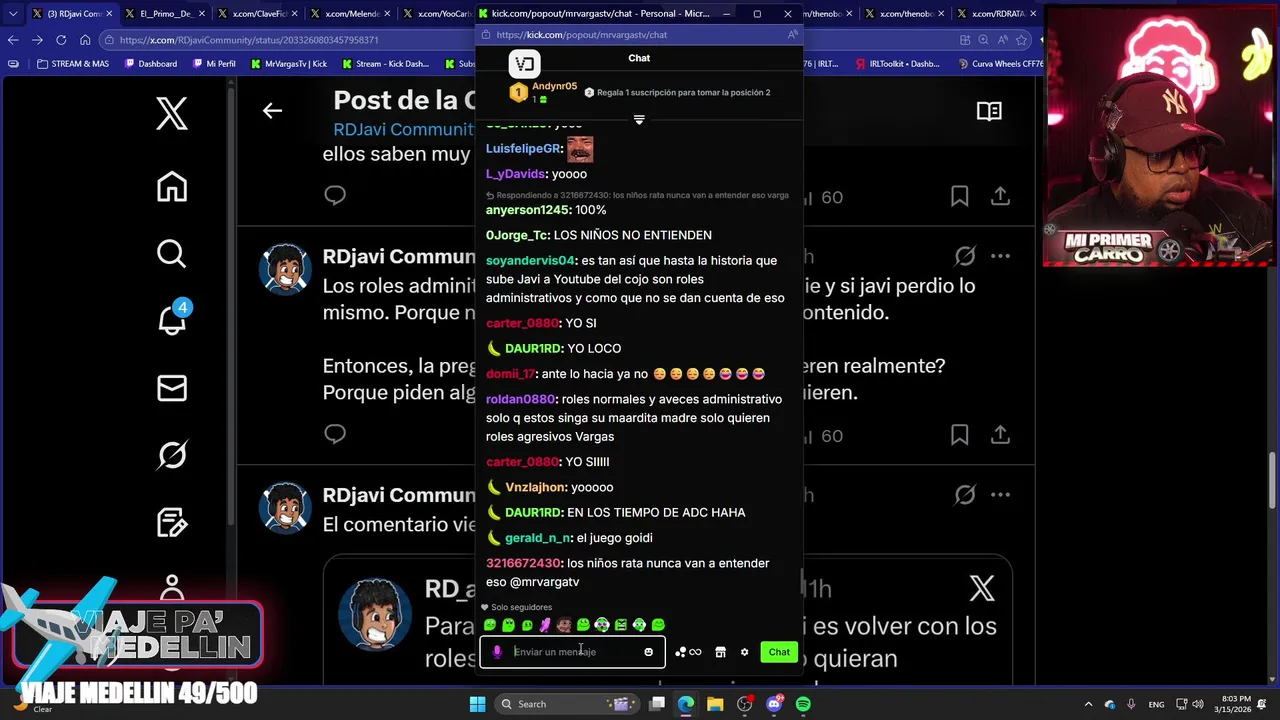Image resolution: width=1280 pixels, height=720 pixels.
Task: Open Discord from the taskbar
Action: (773, 704)
